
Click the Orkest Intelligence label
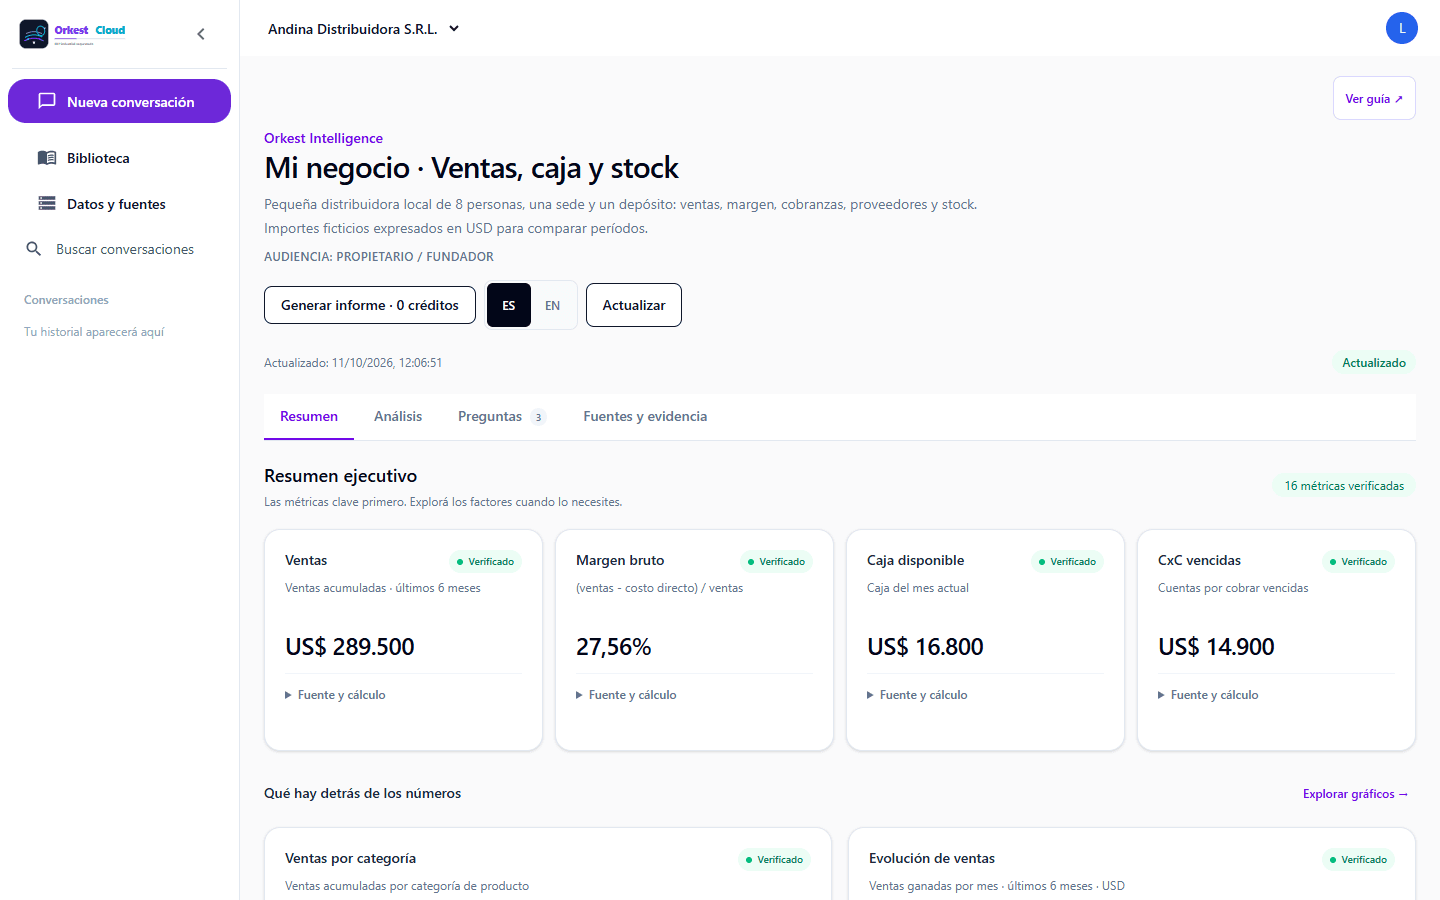(x=323, y=138)
